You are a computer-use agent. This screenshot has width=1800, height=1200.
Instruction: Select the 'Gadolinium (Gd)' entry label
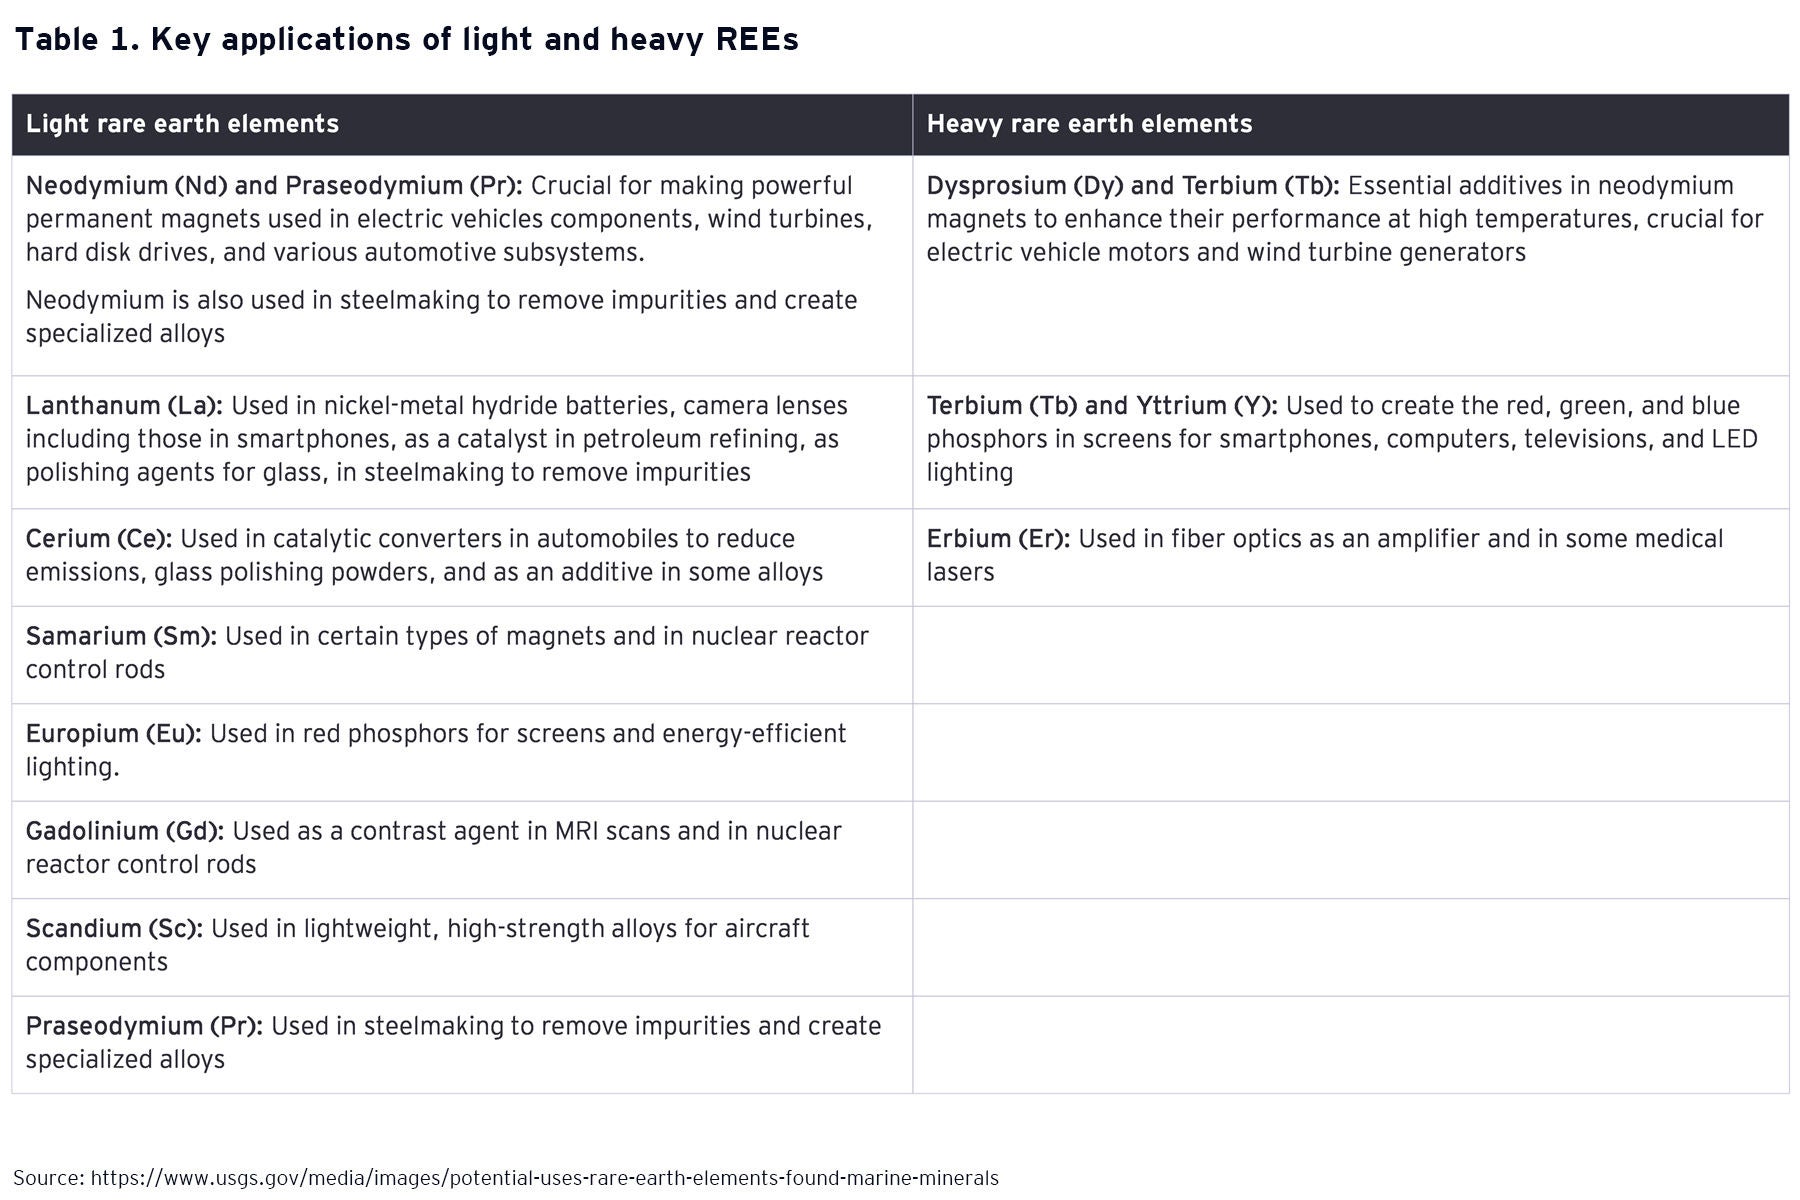point(125,832)
